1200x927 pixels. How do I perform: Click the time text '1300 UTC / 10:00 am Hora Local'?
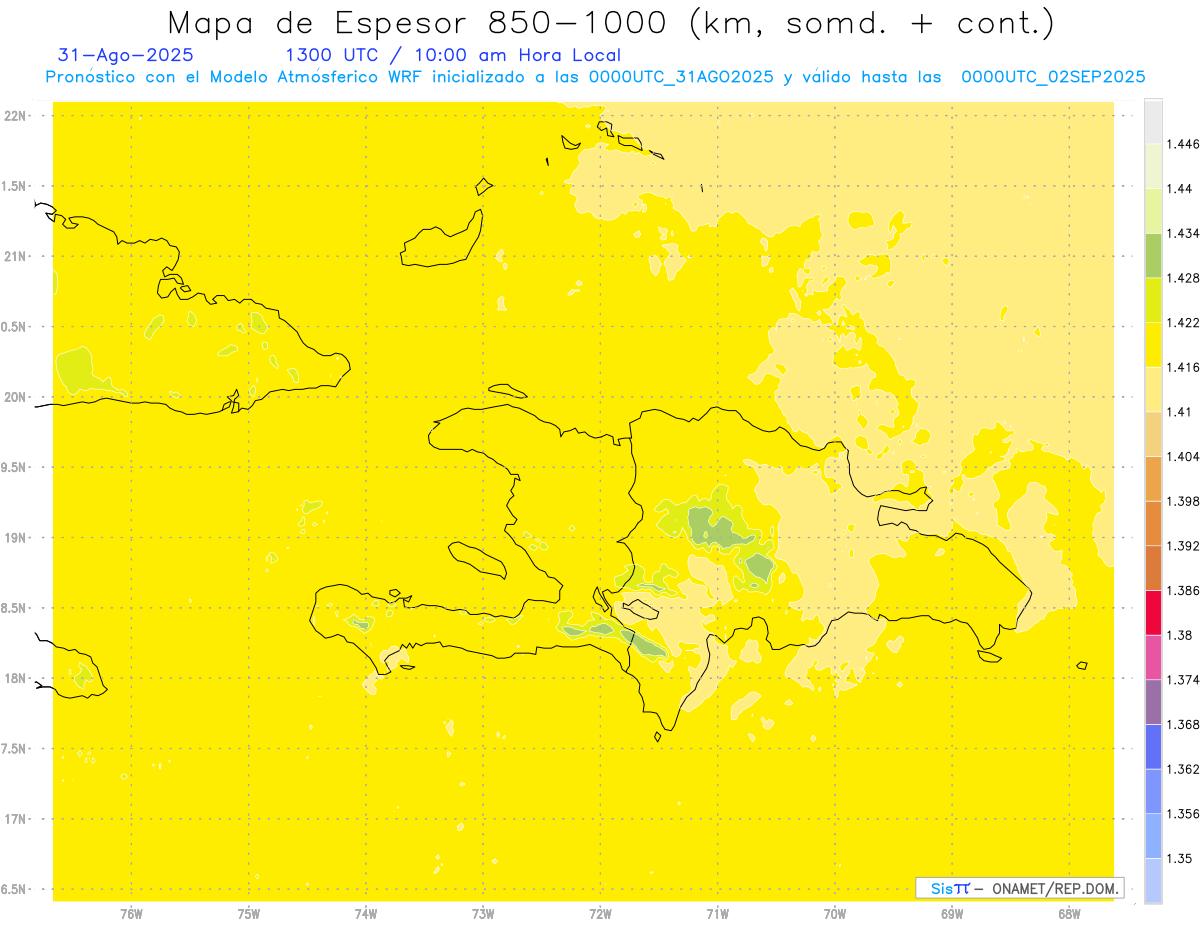[453, 55]
